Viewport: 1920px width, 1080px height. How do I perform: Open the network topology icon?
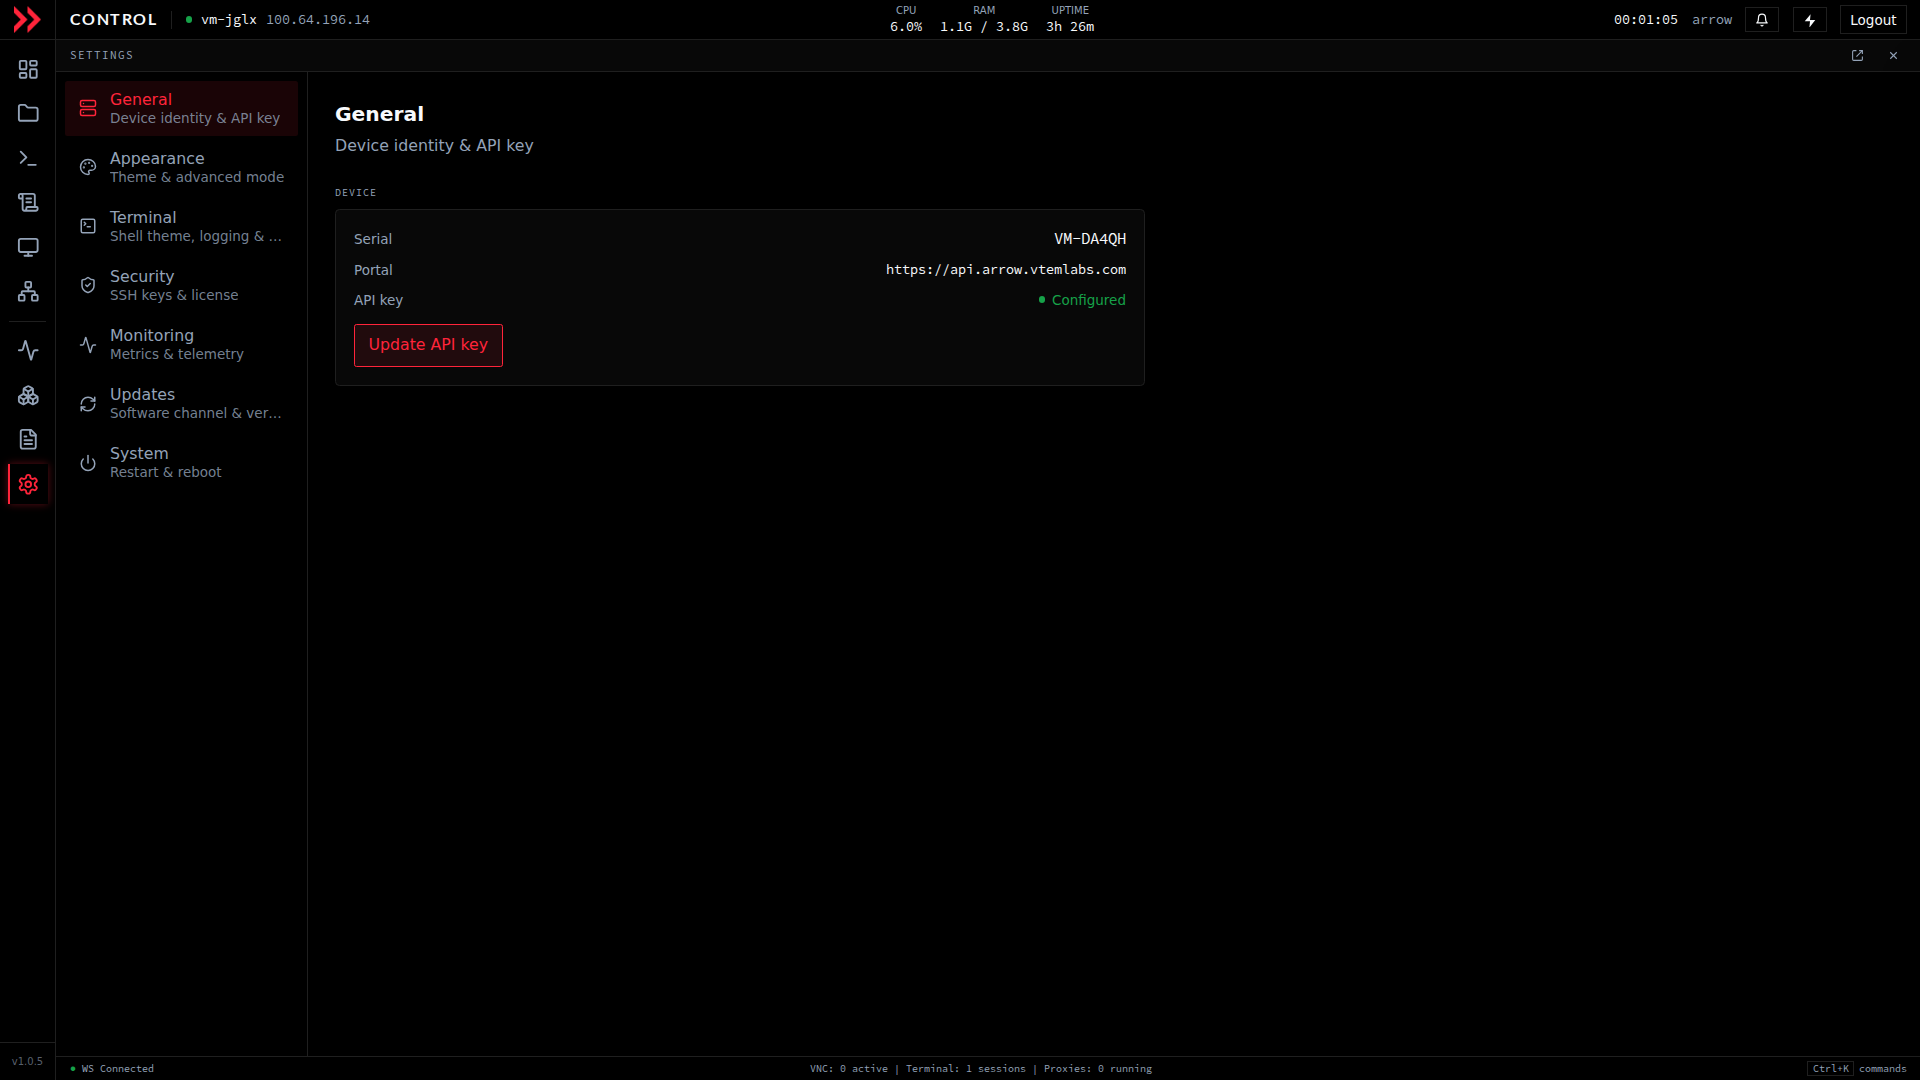pos(28,291)
